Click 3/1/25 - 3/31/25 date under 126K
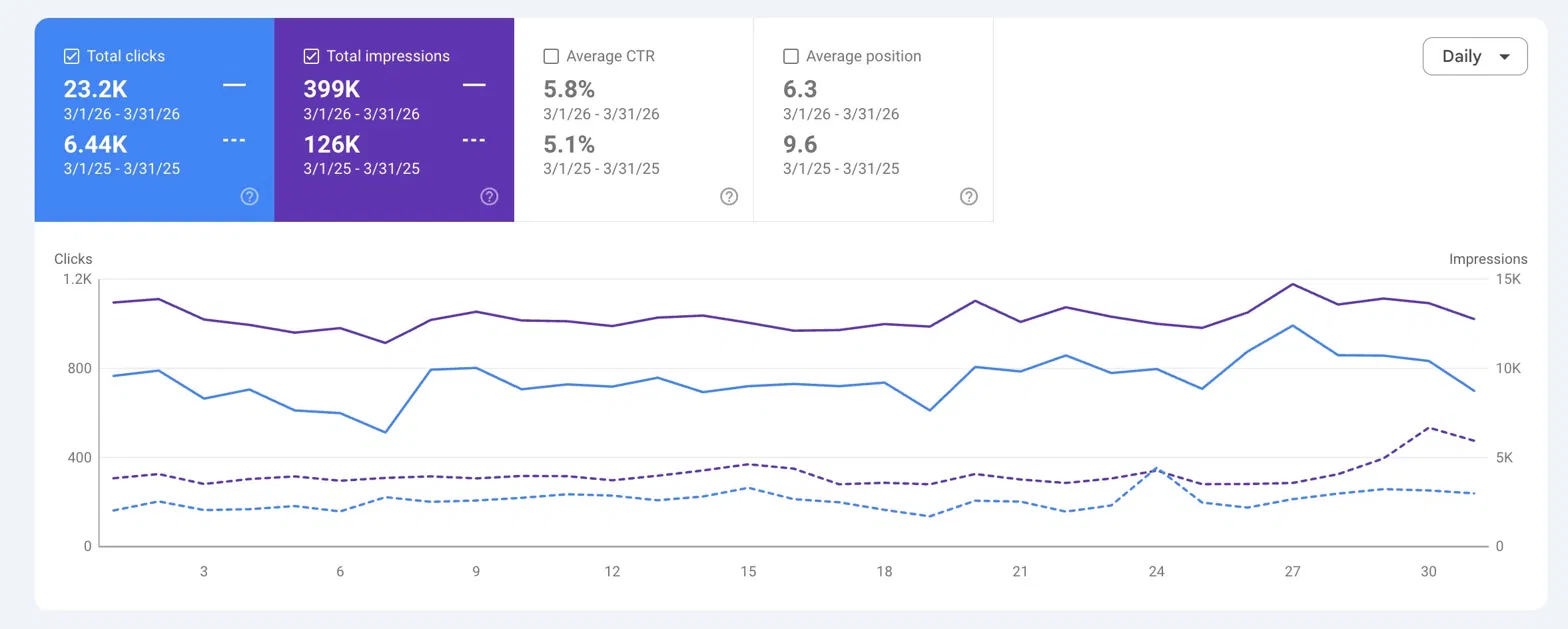 361,168
